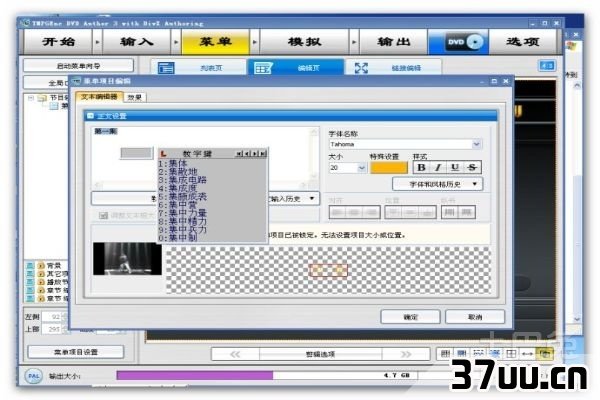Switch to 文本编辑器 tab
The height and width of the screenshot is (400, 600).
(x=99, y=97)
